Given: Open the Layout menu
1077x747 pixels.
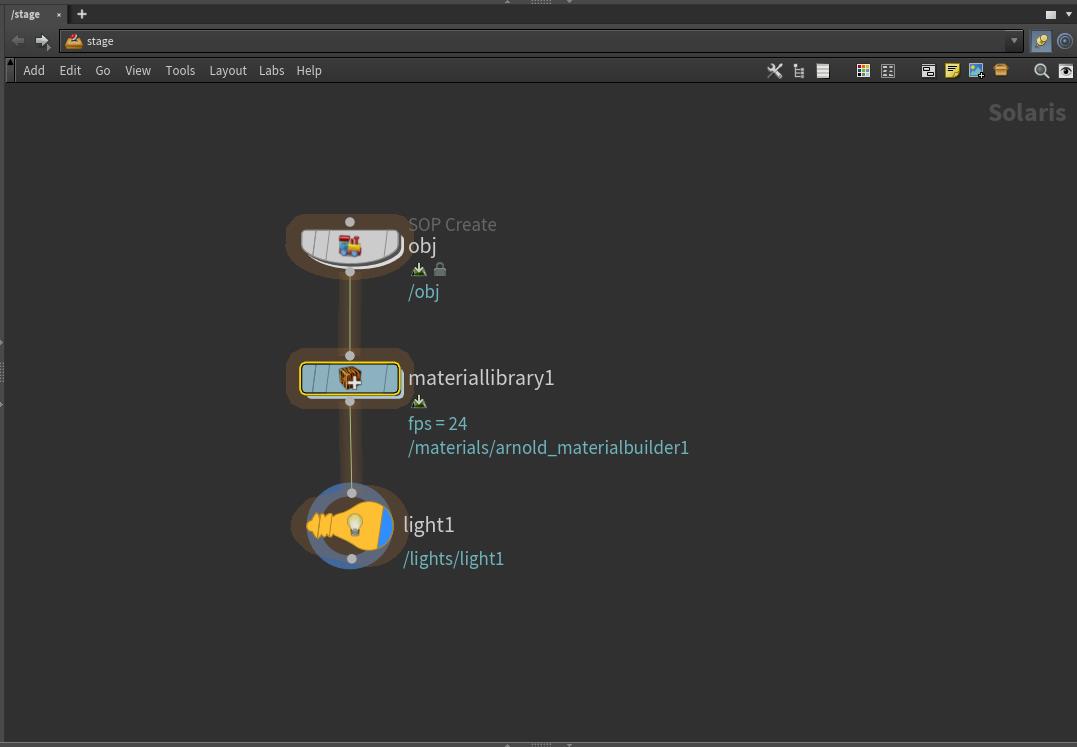Looking at the screenshot, I should 227,71.
